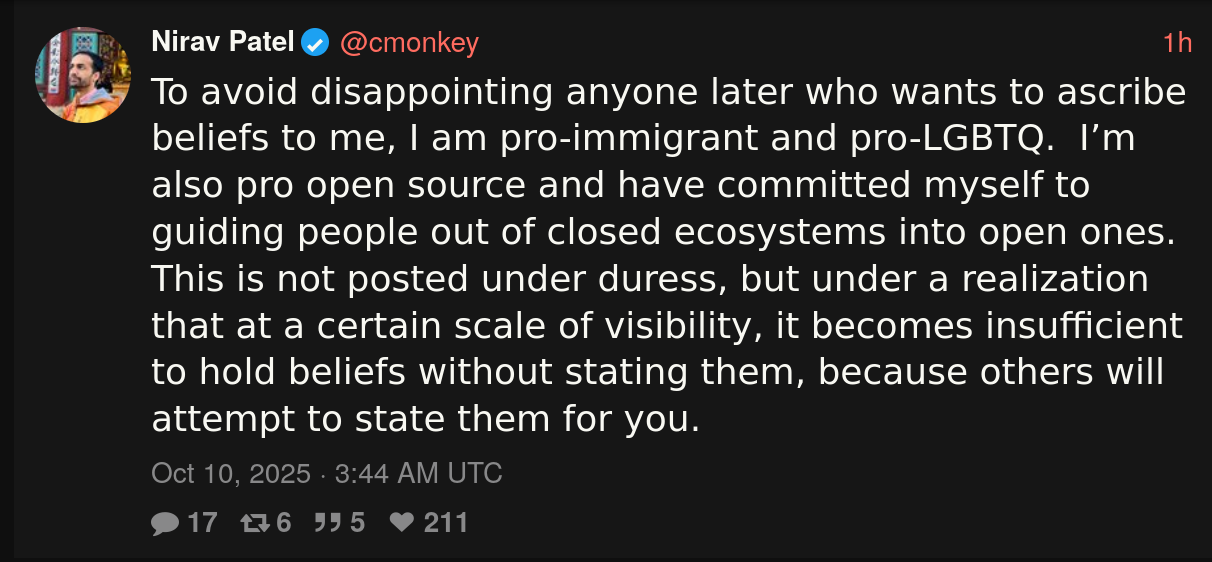
Task: Visit the @cmonkey handle link
Action: pyautogui.click(x=409, y=43)
